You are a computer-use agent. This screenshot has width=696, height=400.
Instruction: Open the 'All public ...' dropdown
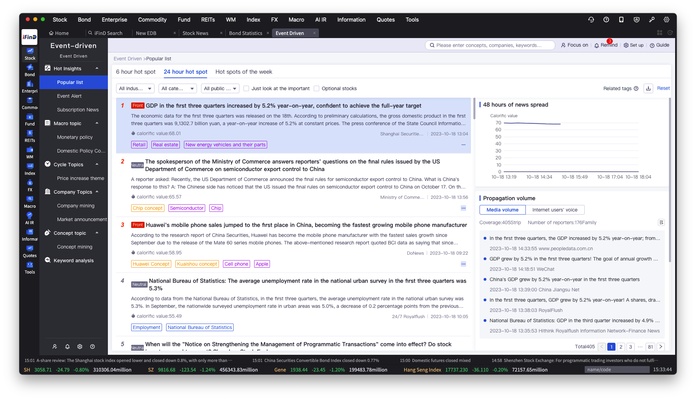click(220, 88)
